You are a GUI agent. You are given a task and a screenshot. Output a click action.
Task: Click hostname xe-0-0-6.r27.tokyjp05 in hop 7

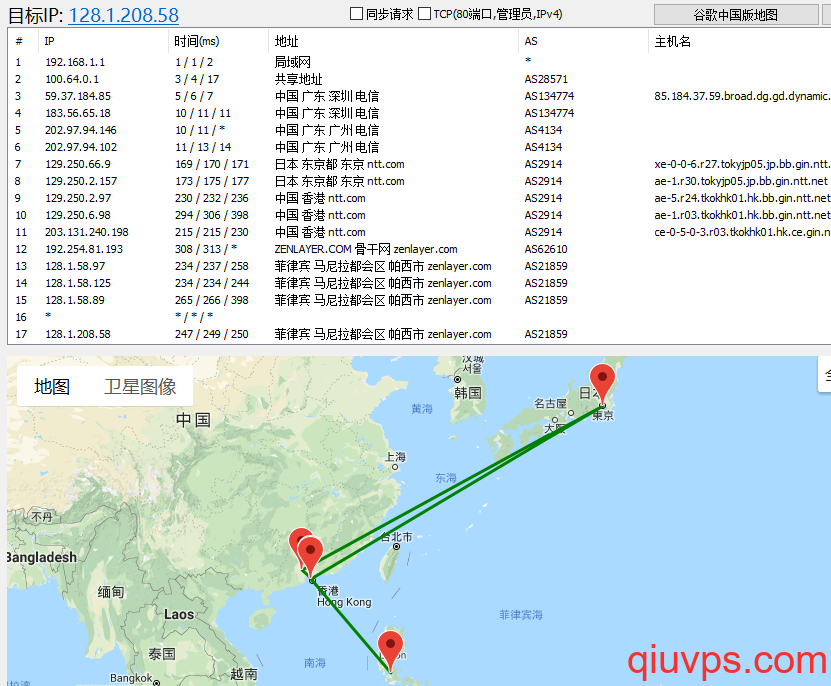point(742,164)
